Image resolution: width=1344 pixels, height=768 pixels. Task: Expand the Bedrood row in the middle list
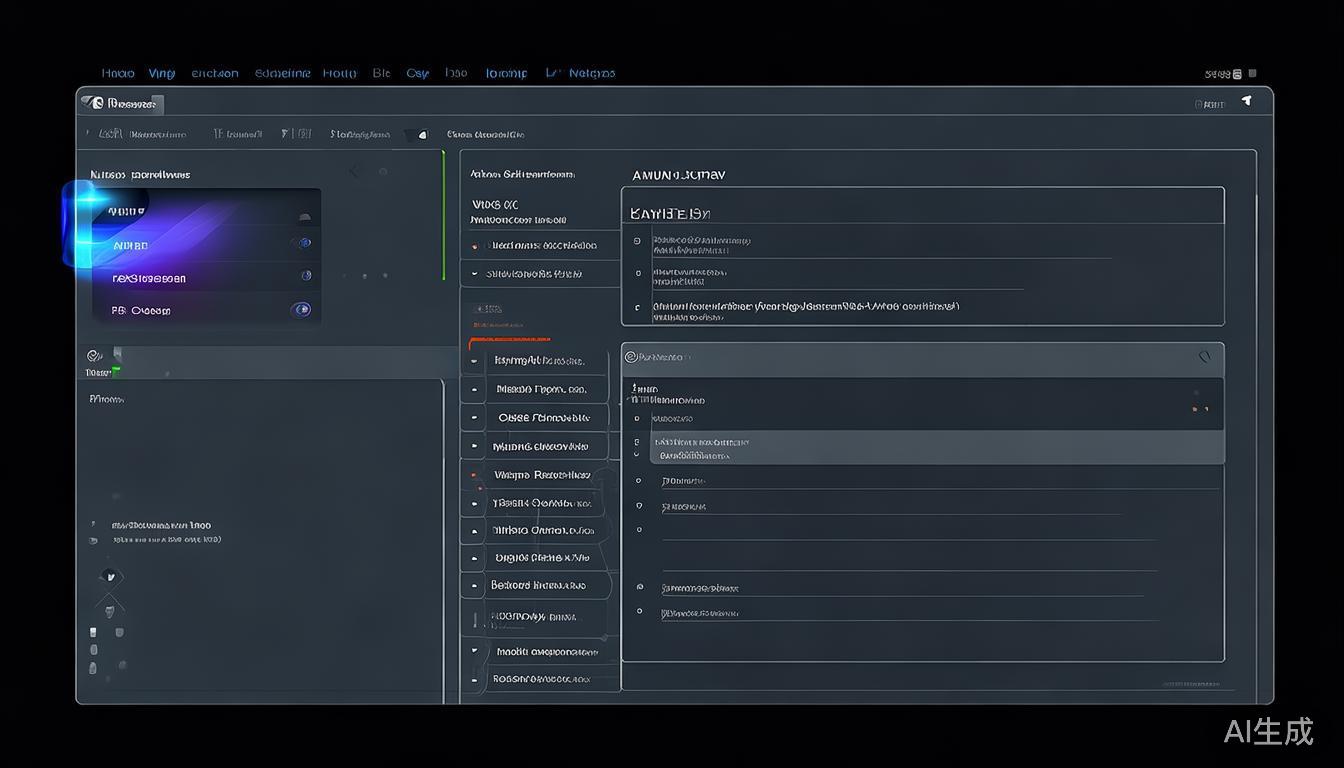tap(474, 586)
